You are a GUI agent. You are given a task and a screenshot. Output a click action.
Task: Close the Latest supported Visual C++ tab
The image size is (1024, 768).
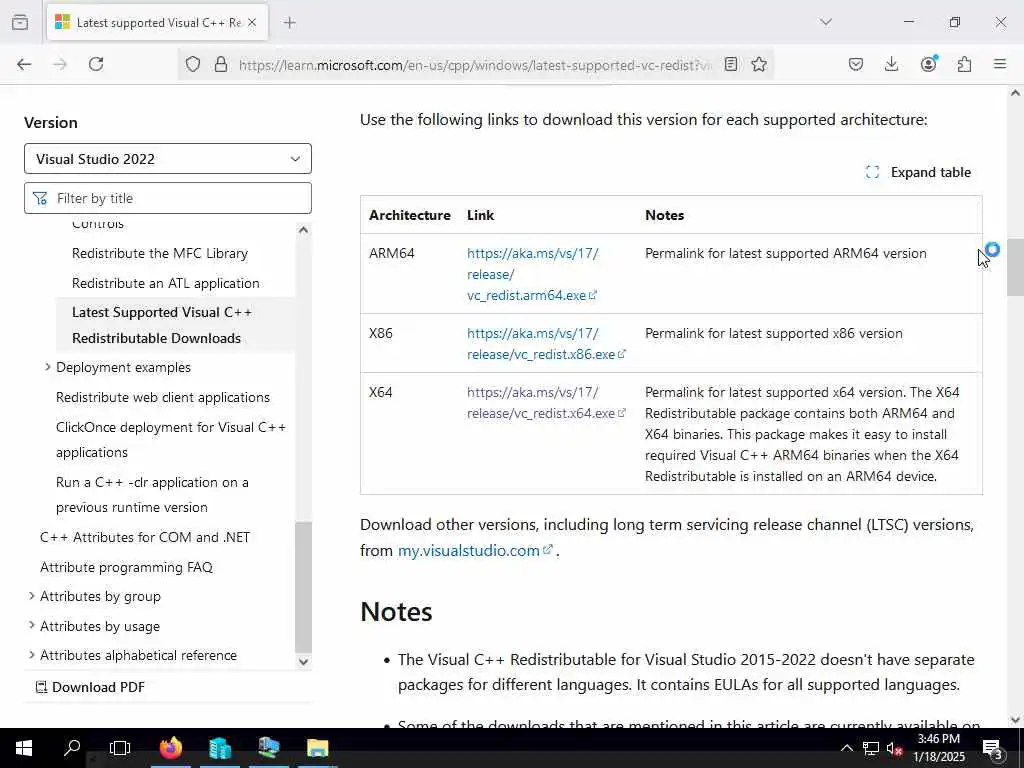pos(252,22)
